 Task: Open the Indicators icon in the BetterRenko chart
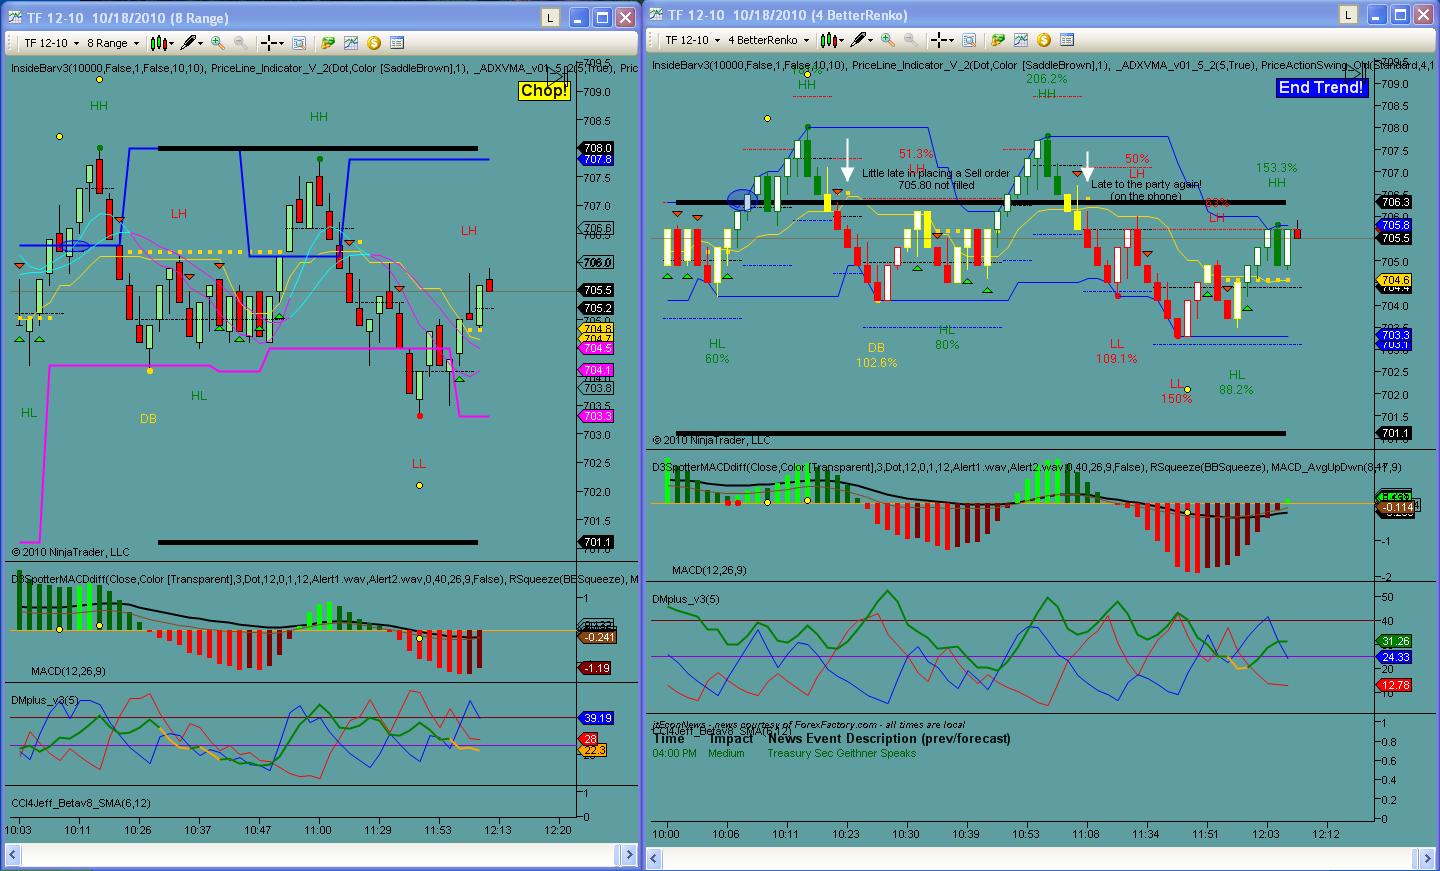(x=1021, y=40)
